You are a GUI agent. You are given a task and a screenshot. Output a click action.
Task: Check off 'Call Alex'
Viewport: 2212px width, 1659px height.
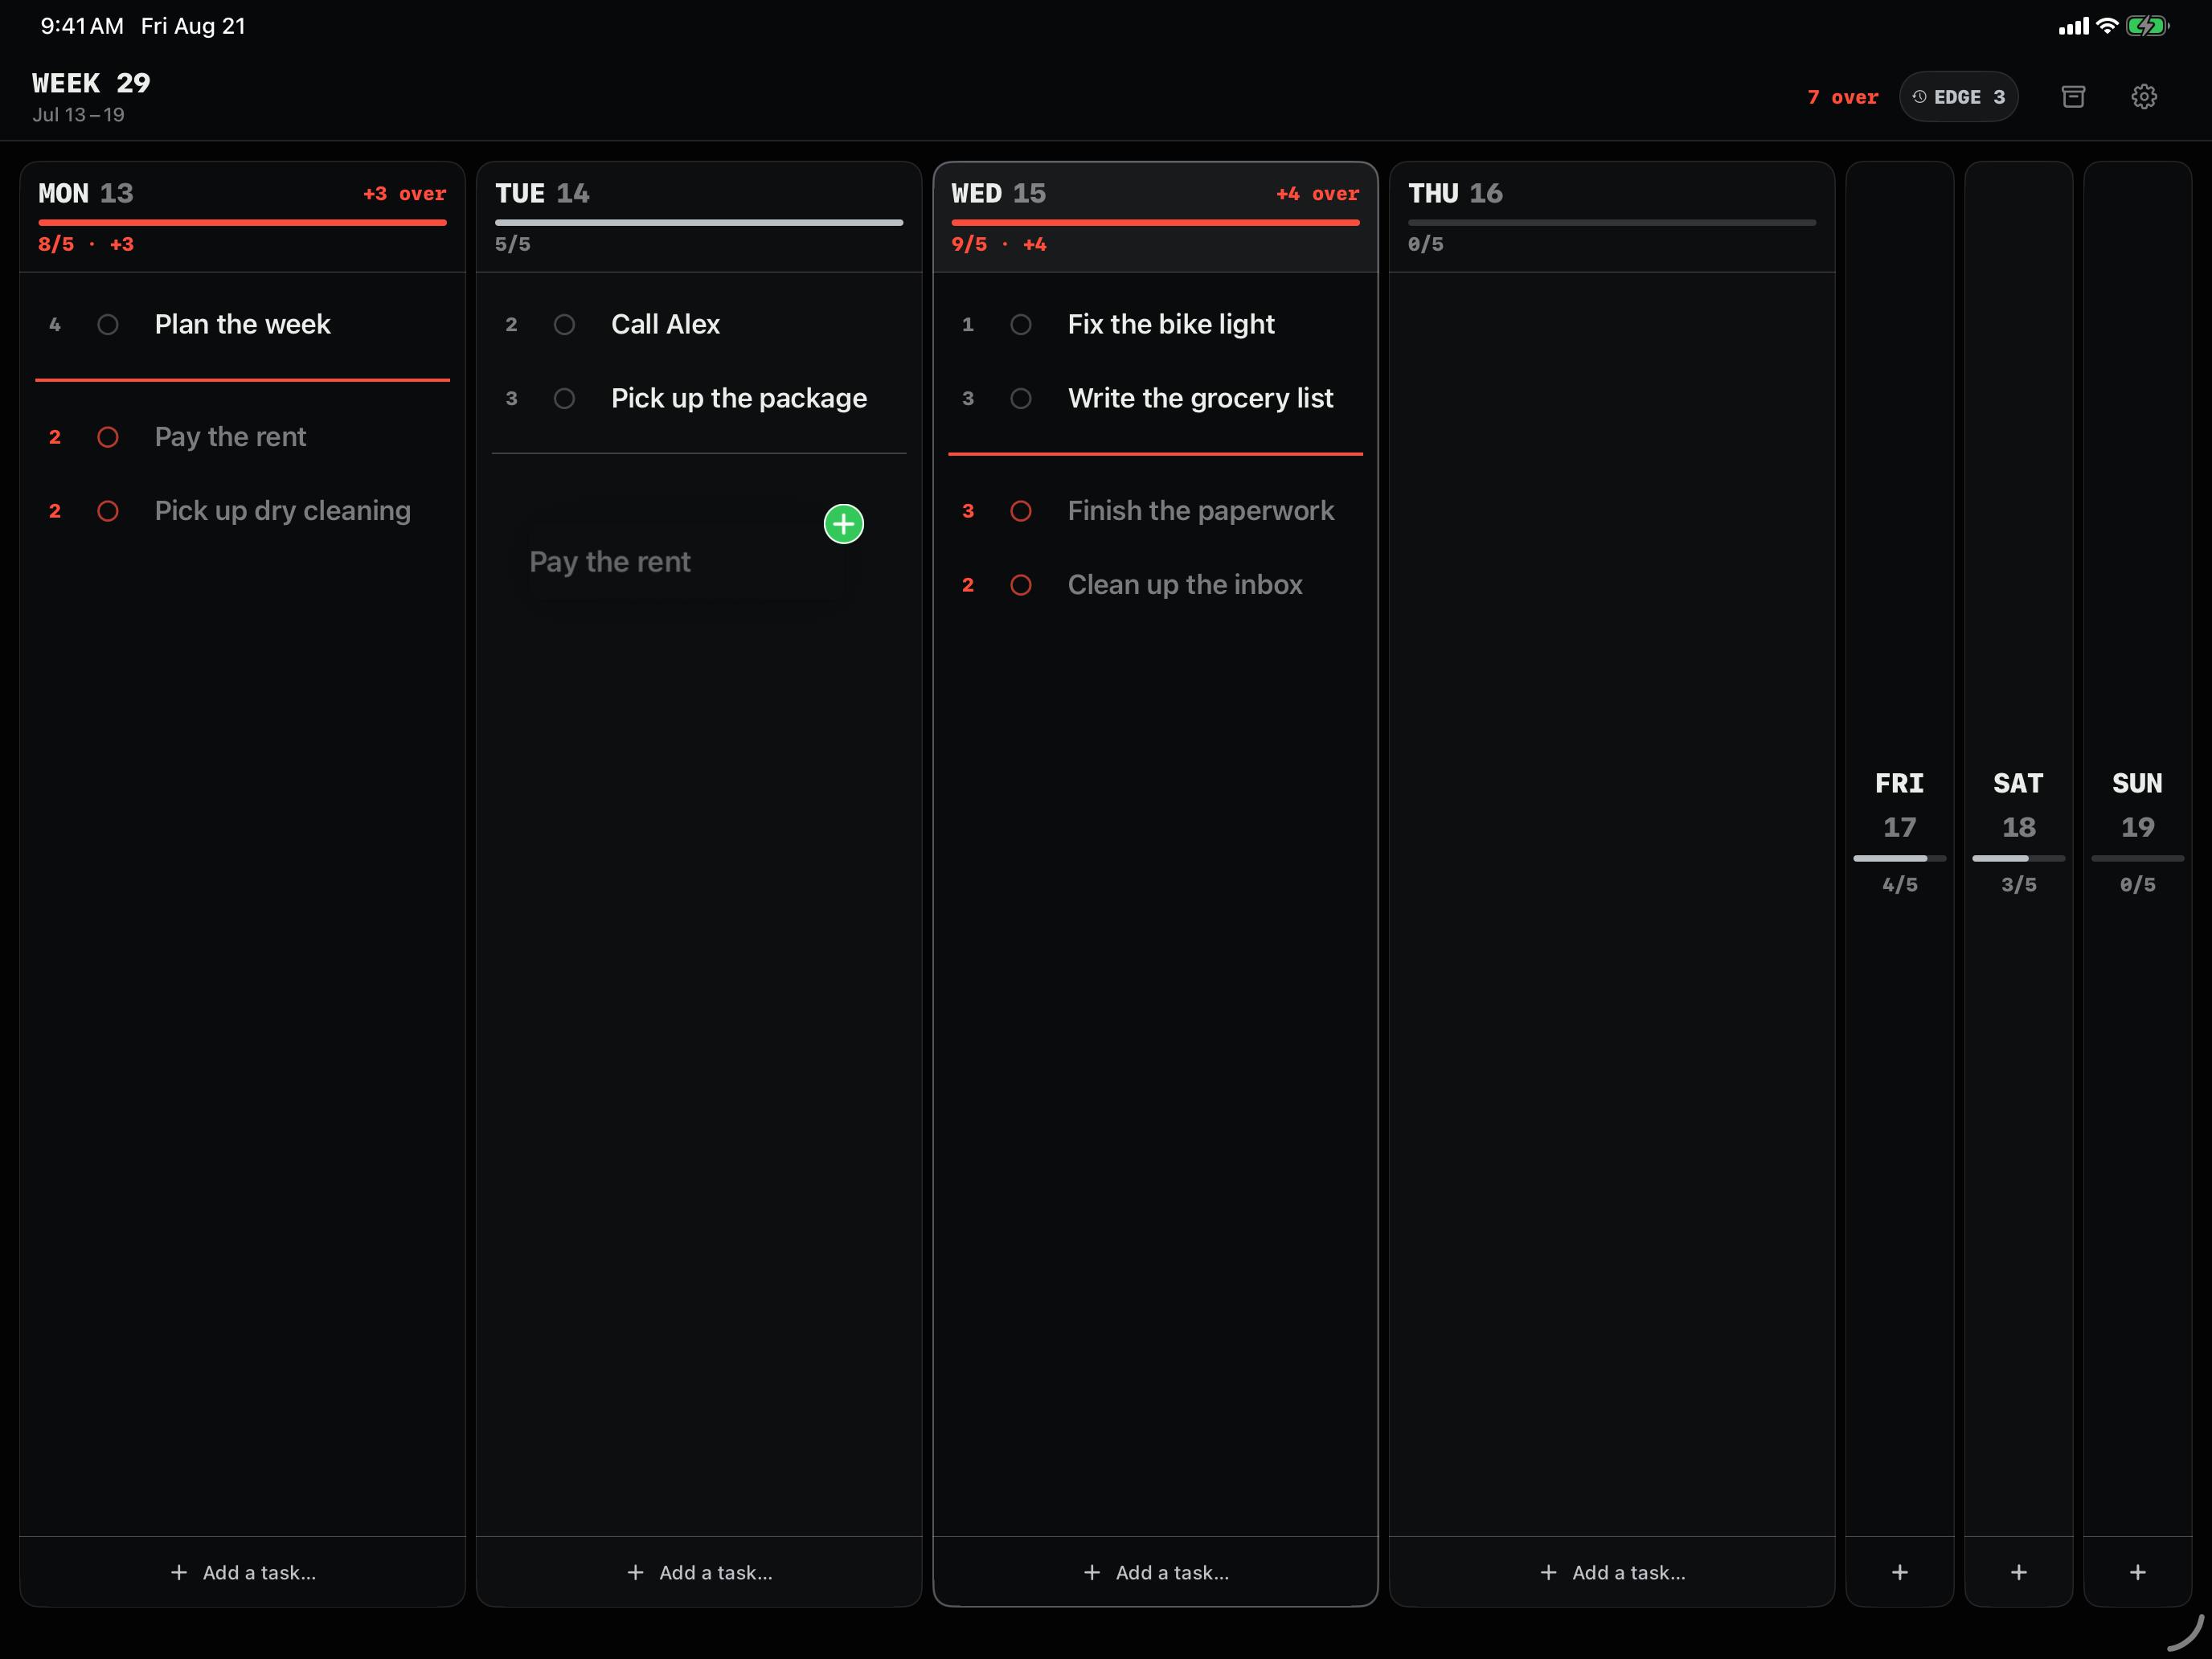(564, 325)
